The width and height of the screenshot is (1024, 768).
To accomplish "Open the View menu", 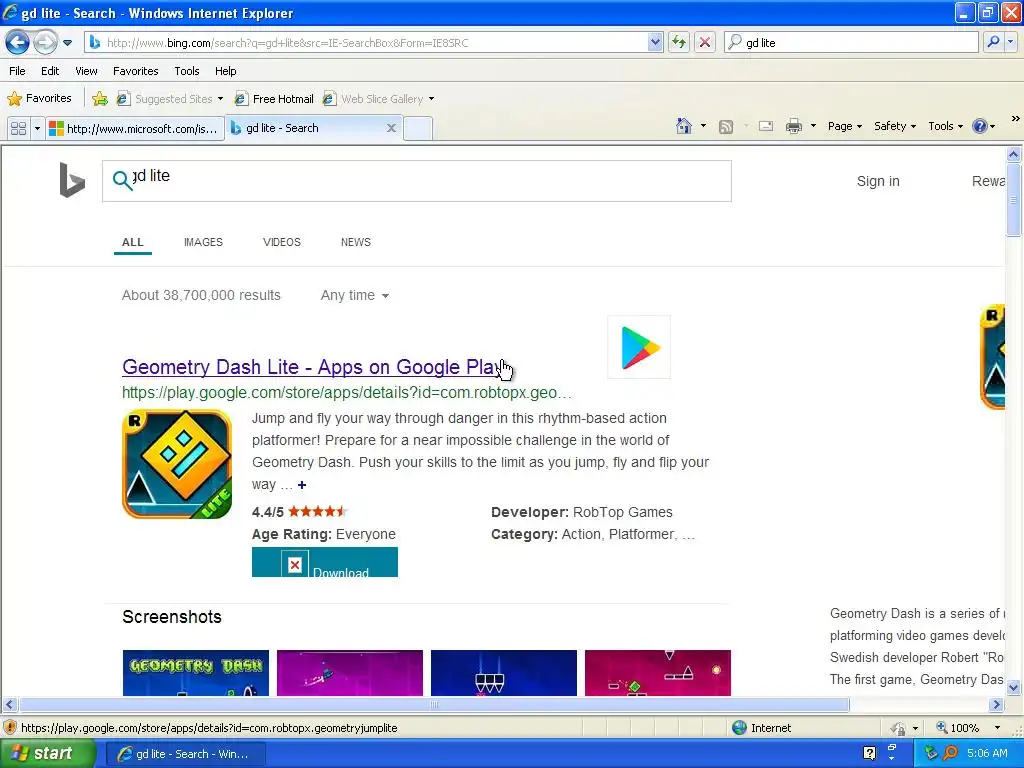I will click(86, 71).
